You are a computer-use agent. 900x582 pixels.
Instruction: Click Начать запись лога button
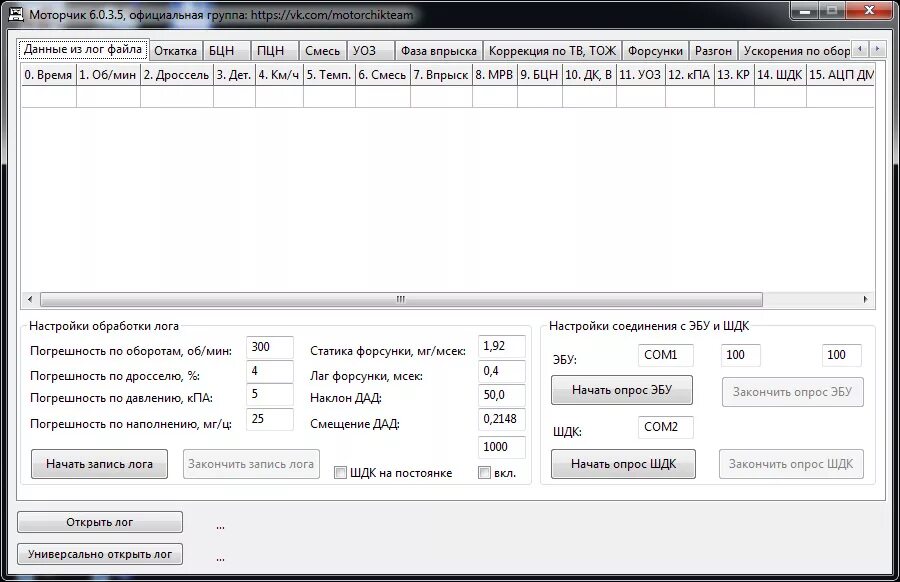[x=99, y=464]
